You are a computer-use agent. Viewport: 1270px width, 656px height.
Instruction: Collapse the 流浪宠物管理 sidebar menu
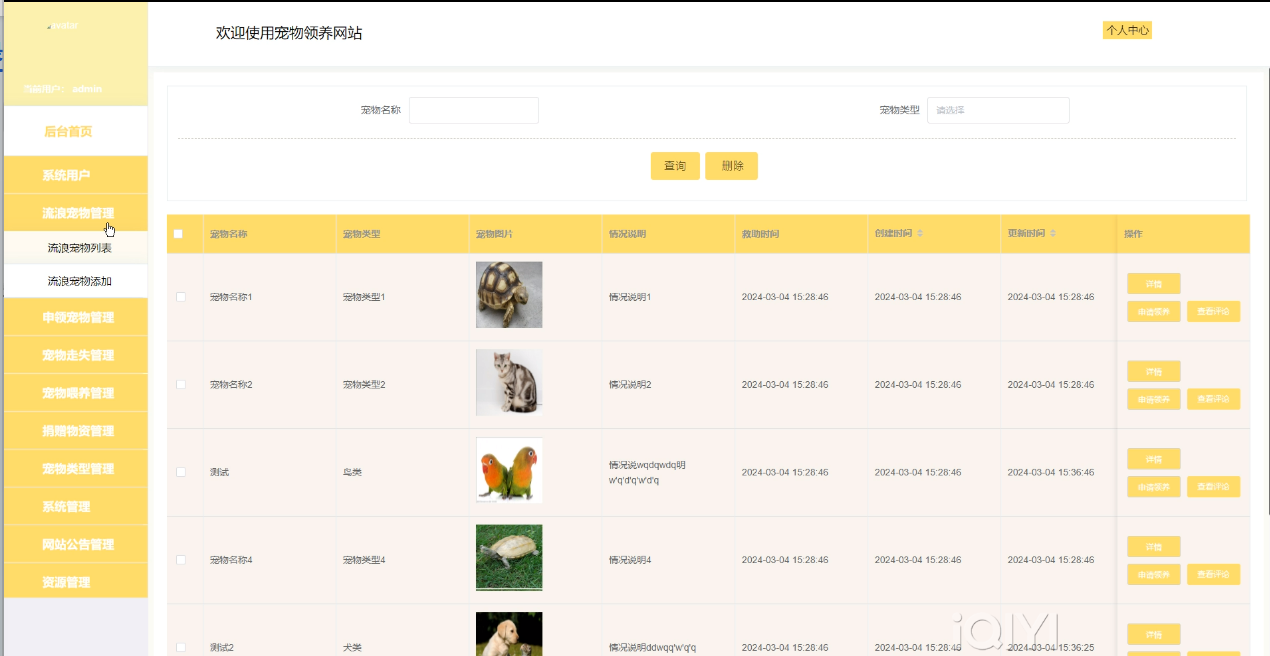76,213
